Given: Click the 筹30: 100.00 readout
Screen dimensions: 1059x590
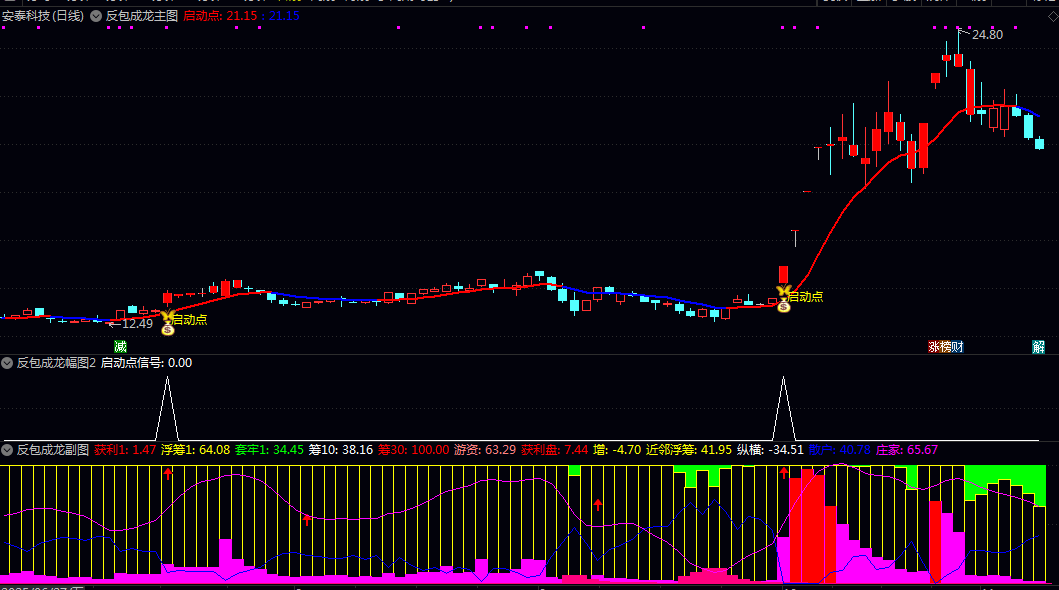Looking at the screenshot, I should (413, 450).
